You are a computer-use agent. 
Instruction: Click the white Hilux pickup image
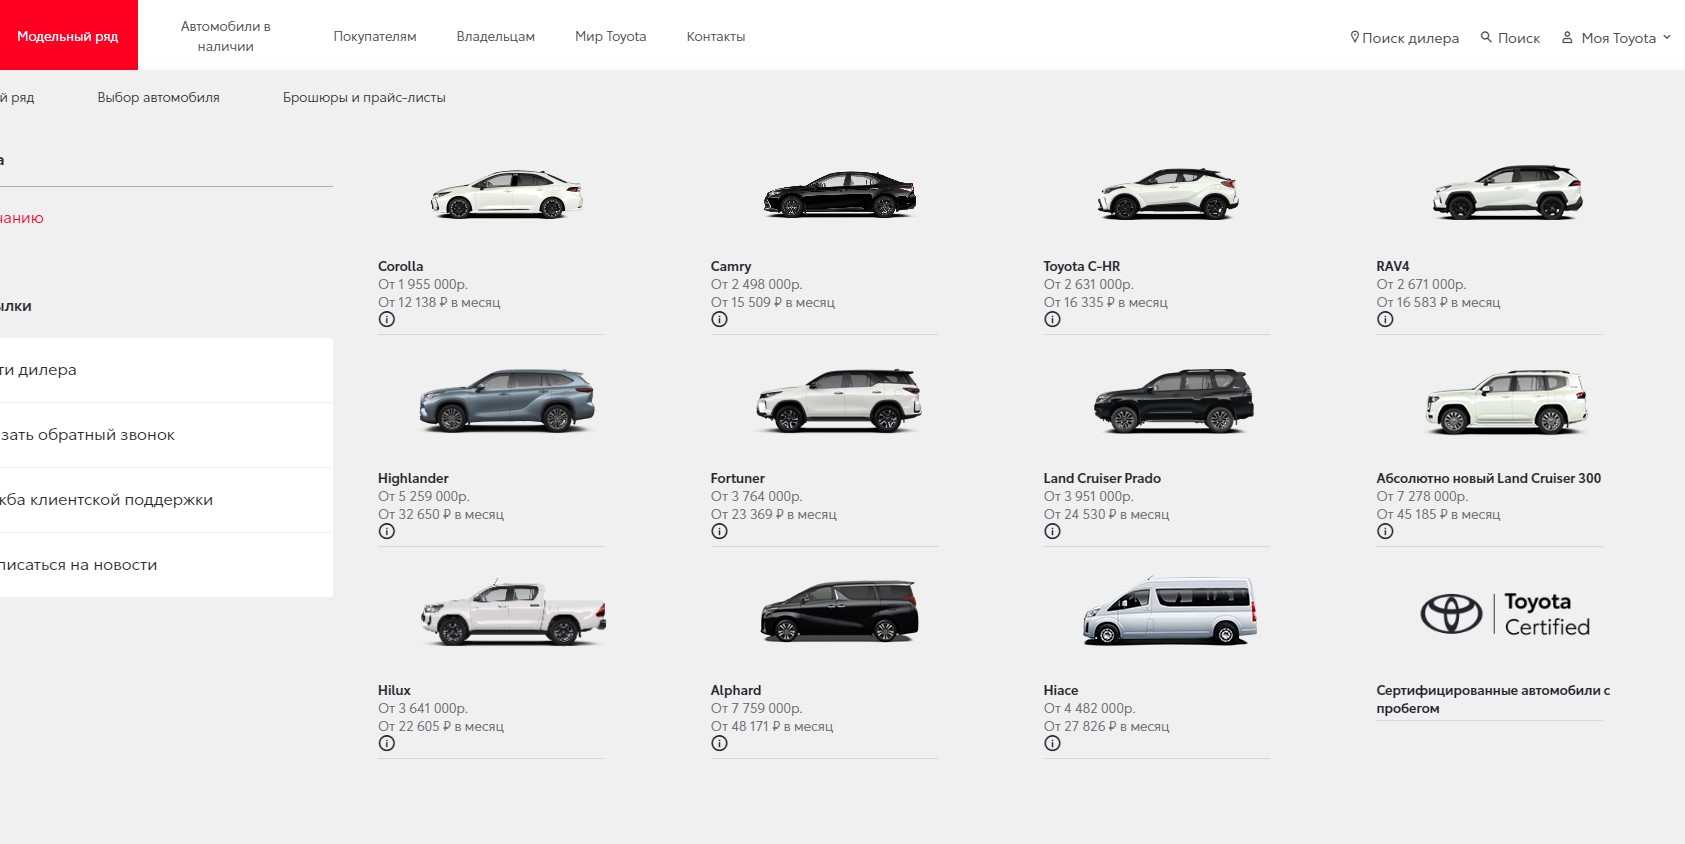[x=514, y=612]
